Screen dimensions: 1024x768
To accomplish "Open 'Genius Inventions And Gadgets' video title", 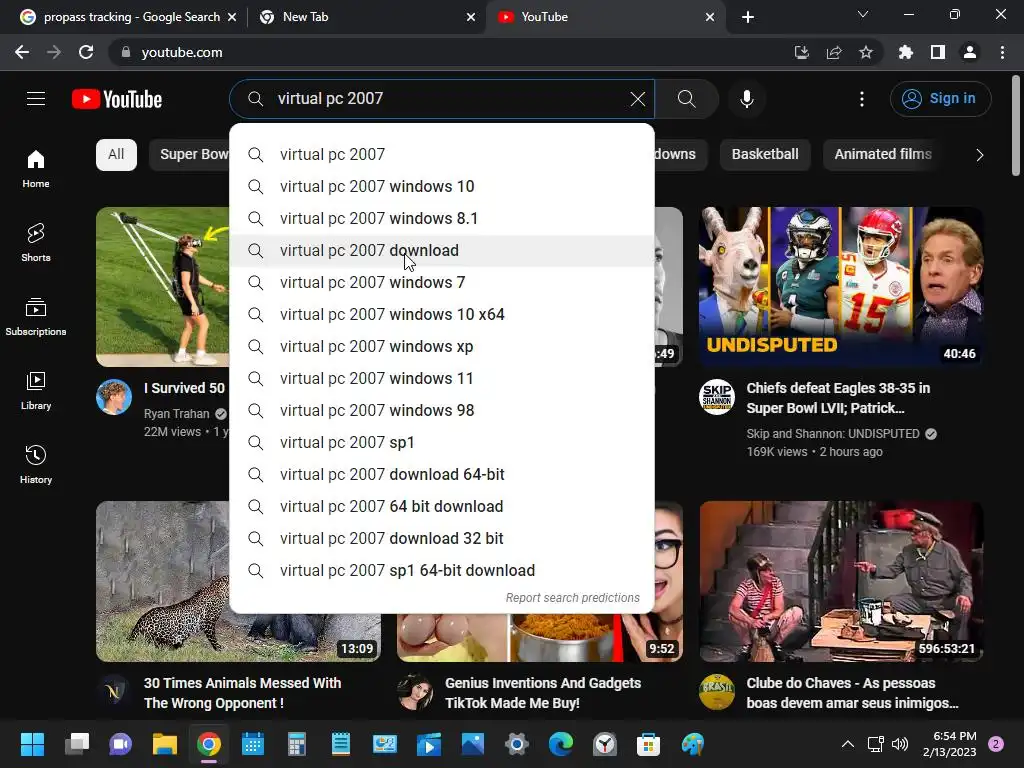I will coord(543,693).
